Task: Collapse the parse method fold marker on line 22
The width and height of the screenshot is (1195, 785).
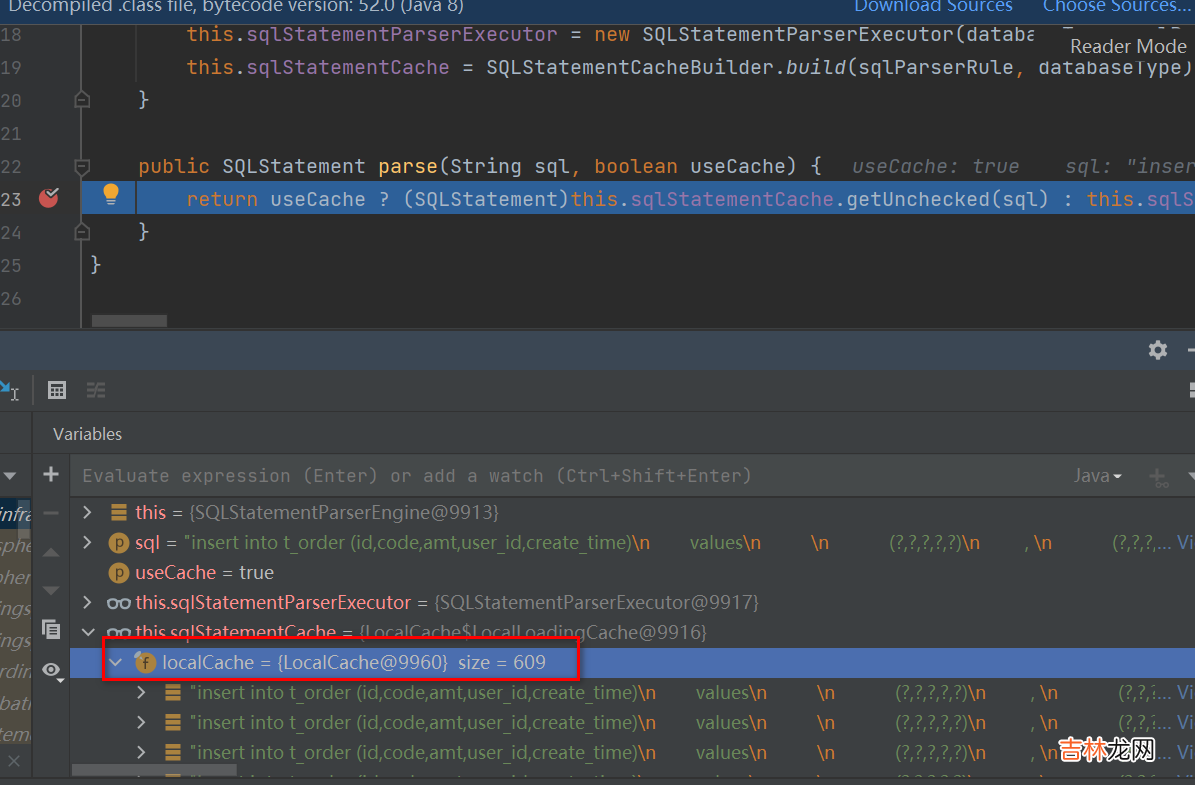Action: [83, 166]
